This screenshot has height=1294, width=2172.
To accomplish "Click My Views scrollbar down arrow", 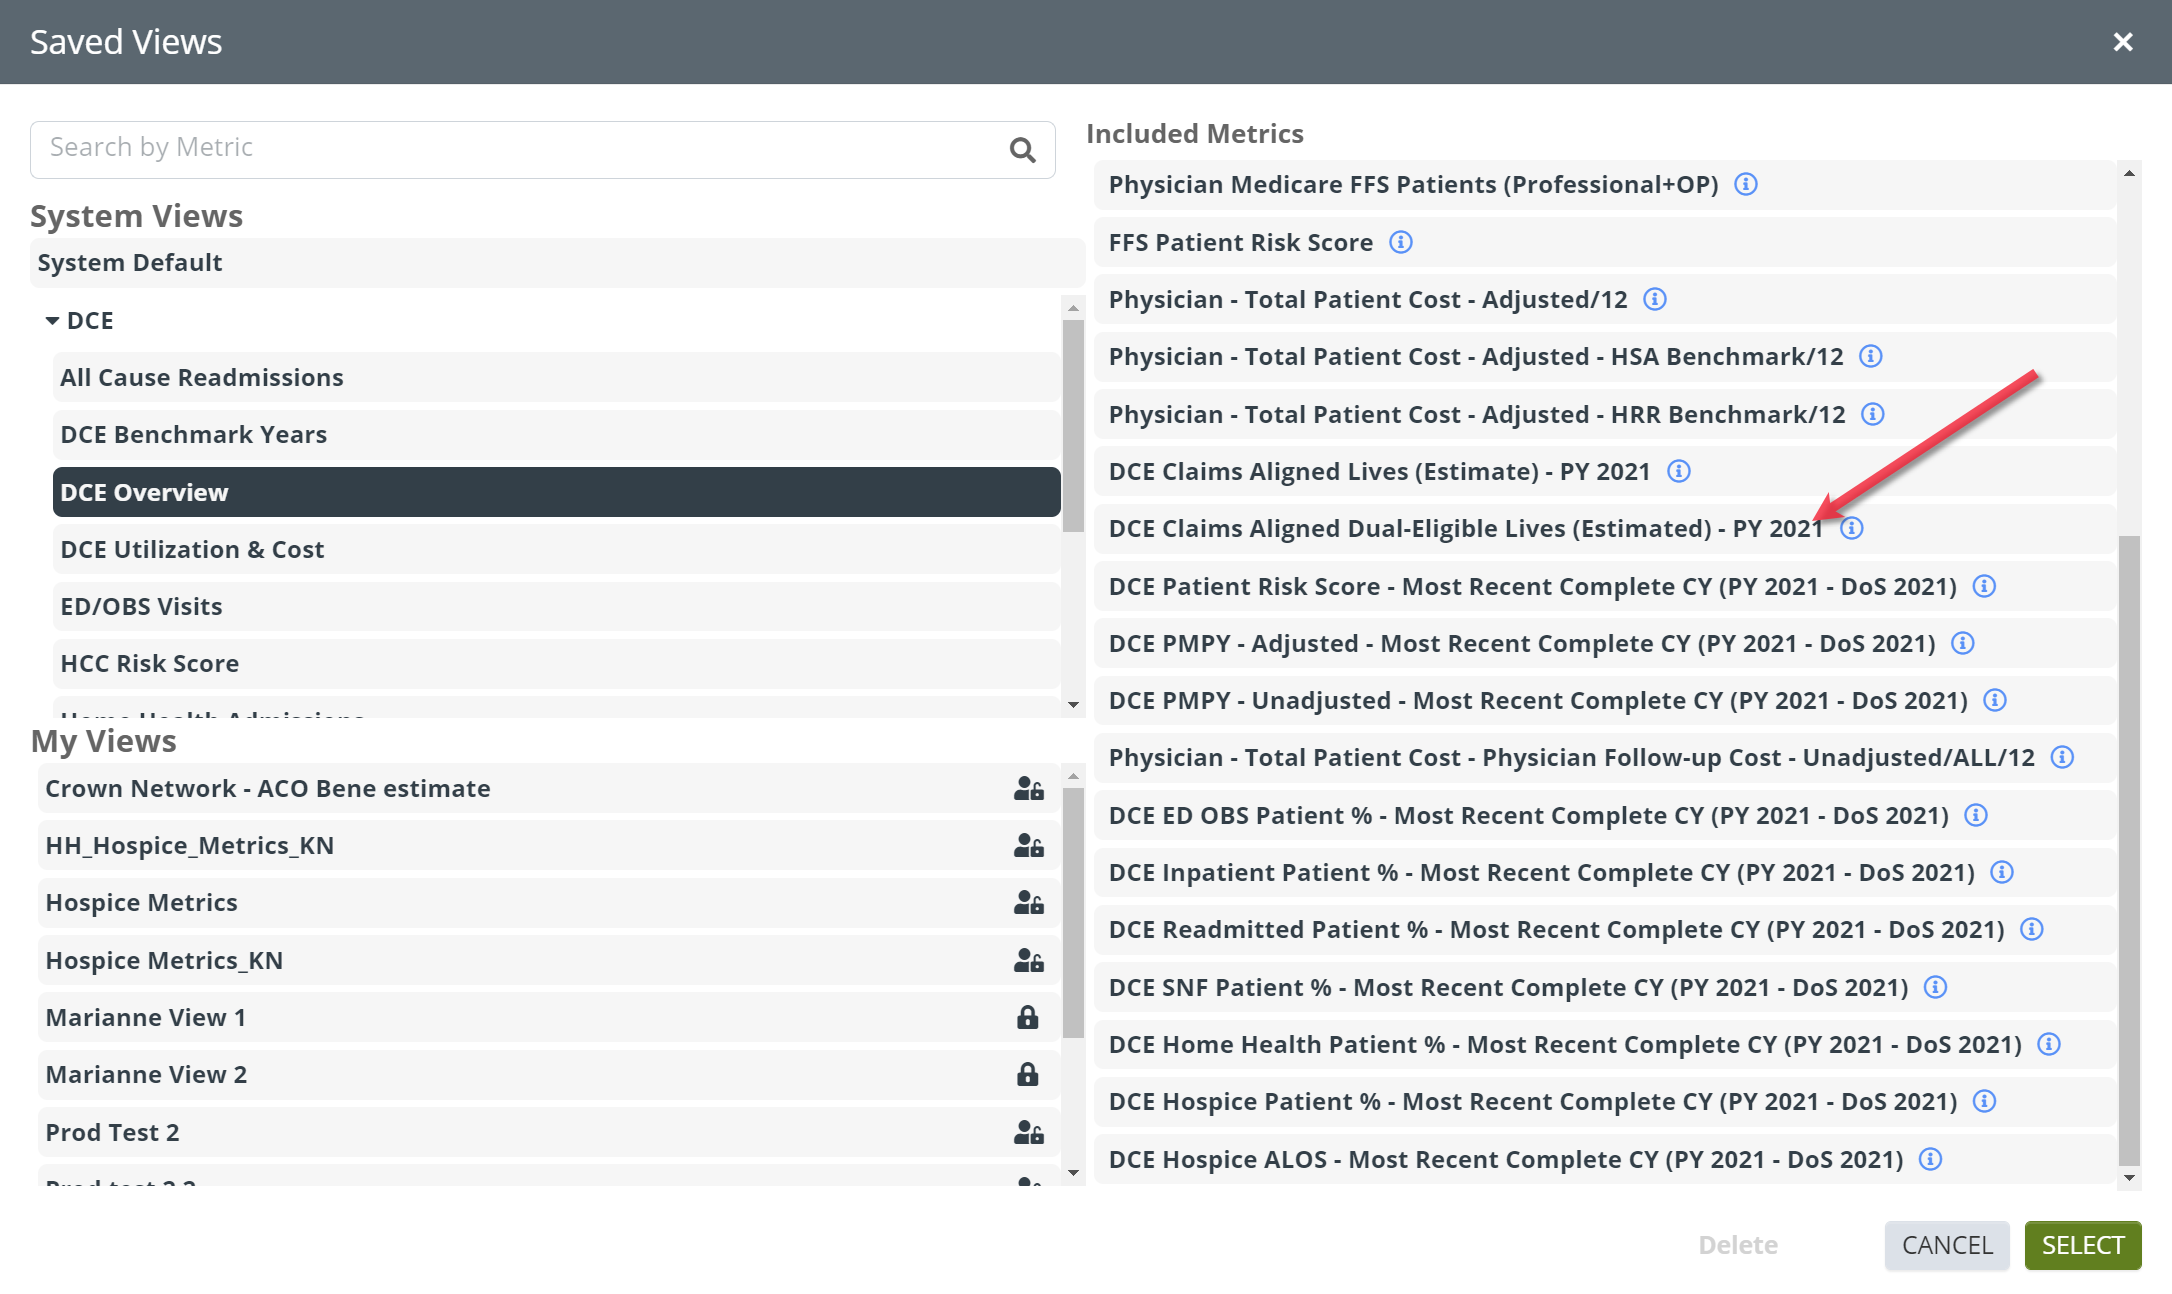I will (x=1073, y=1173).
